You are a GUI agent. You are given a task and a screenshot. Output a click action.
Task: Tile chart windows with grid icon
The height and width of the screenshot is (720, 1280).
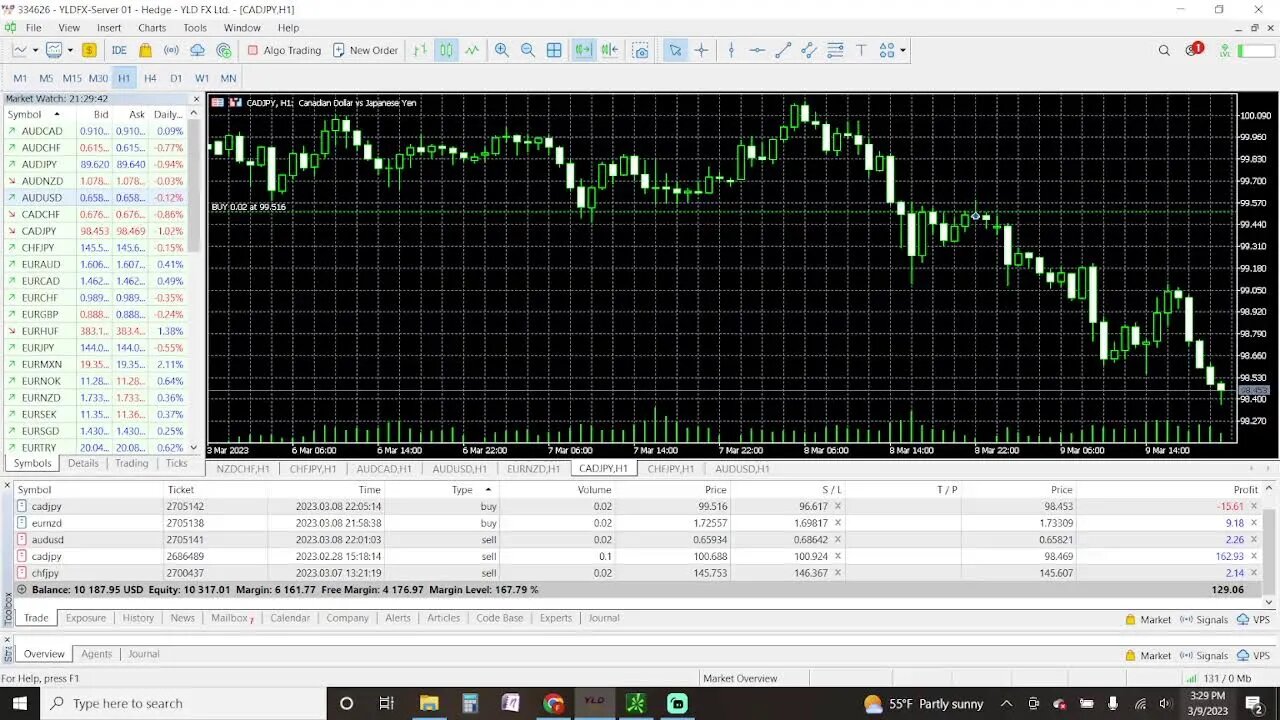click(554, 50)
